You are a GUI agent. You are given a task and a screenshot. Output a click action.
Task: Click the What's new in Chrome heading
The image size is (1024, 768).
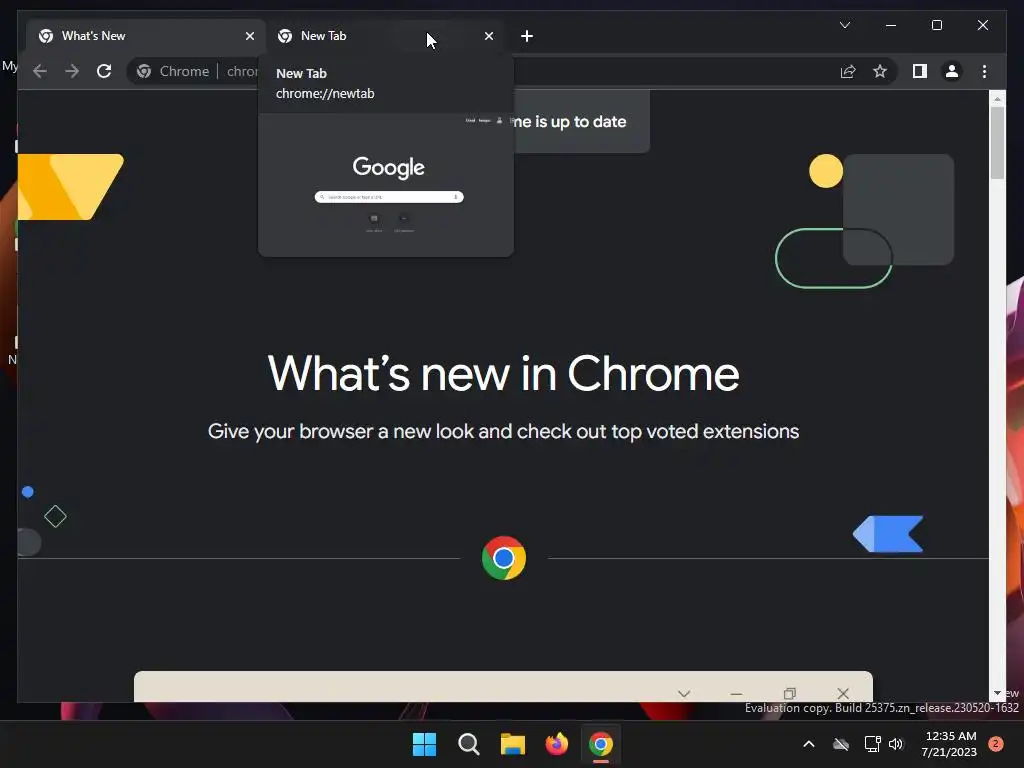coord(504,374)
